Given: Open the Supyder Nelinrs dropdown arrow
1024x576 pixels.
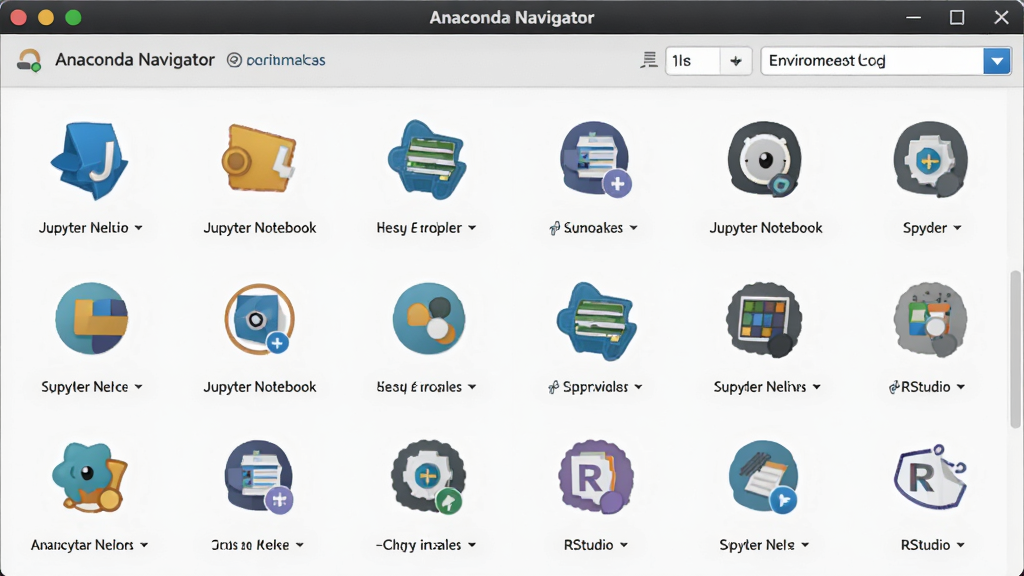Looking at the screenshot, I should click(x=816, y=387).
